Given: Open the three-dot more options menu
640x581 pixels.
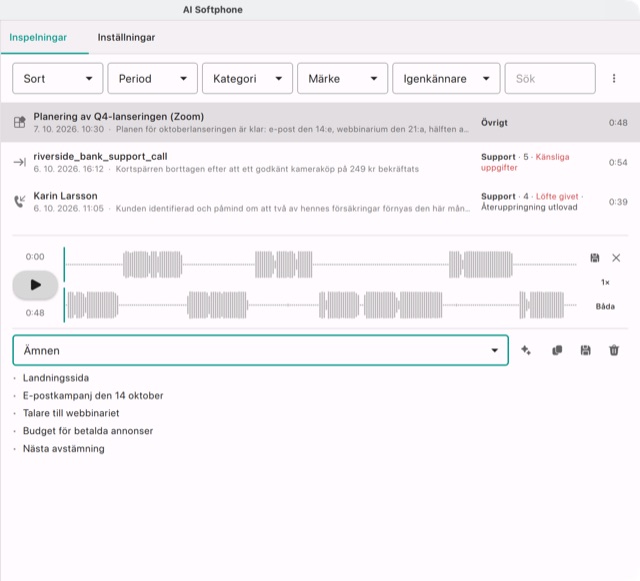Looking at the screenshot, I should click(614, 78).
